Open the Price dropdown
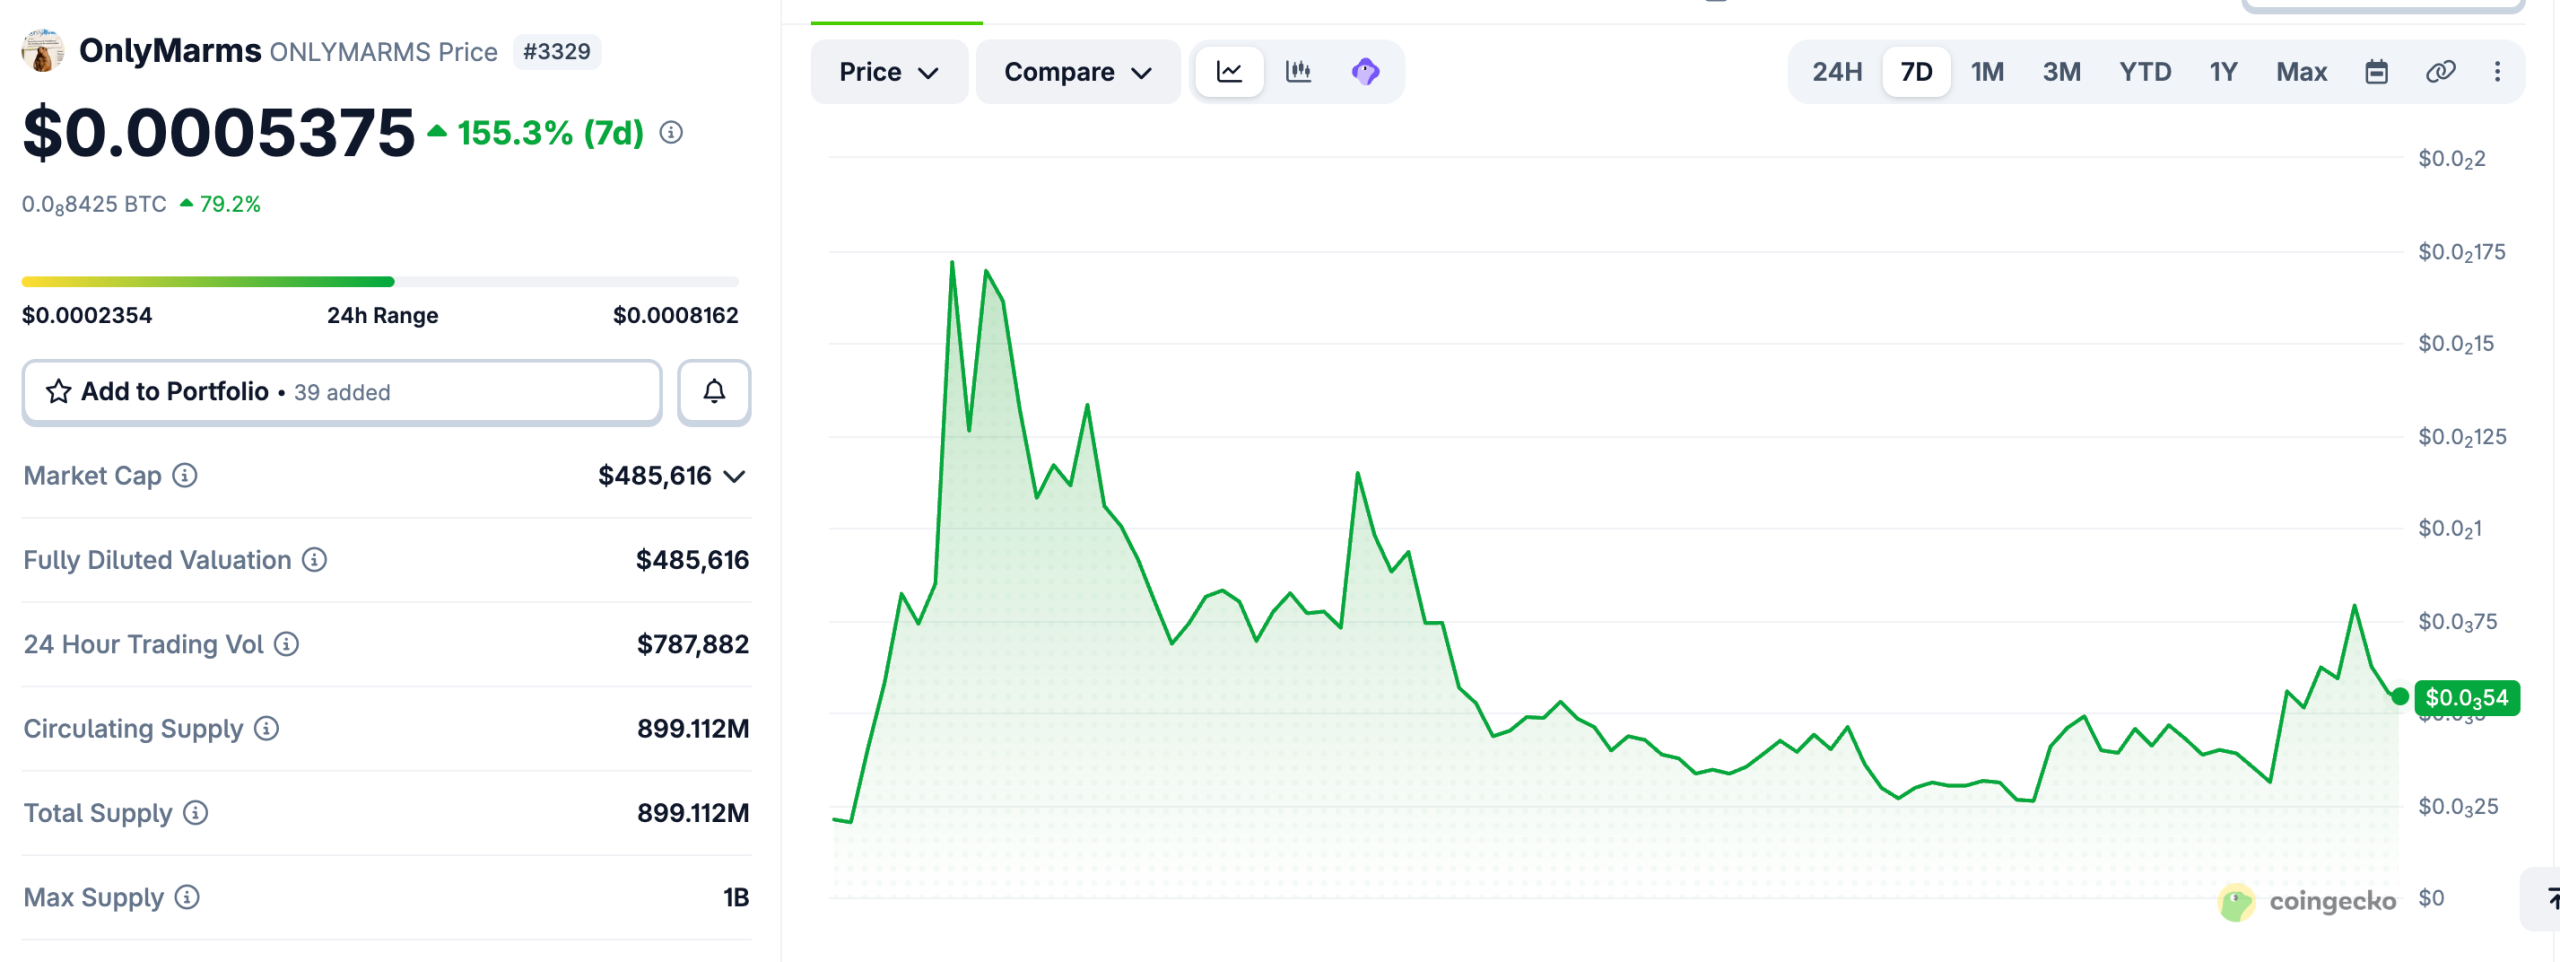Viewport: 2560px width, 962px height. pos(889,72)
